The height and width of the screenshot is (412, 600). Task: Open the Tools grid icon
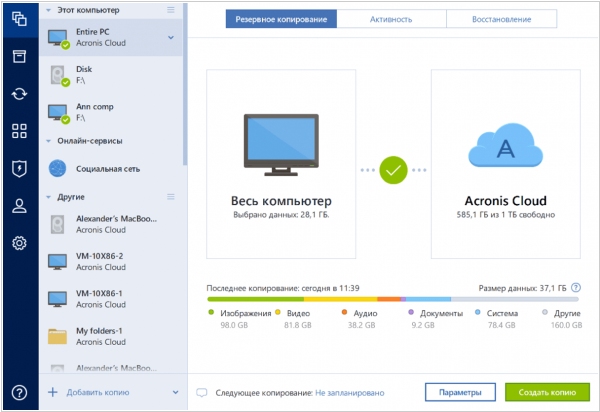[x=19, y=131]
